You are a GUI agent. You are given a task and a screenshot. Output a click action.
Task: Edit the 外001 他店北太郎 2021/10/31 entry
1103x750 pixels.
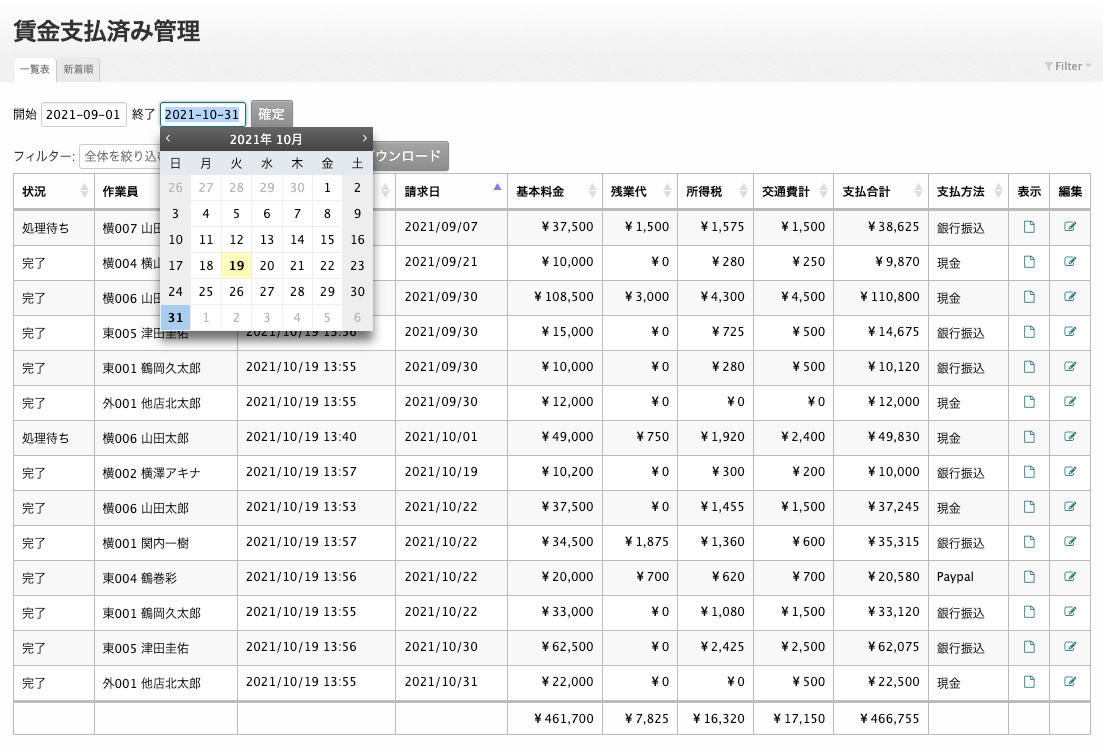point(1070,682)
